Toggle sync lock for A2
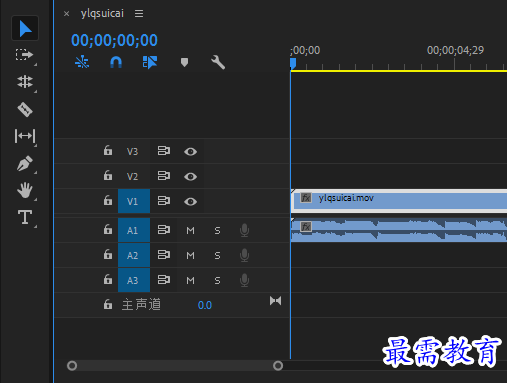507x383 pixels. coord(164,255)
